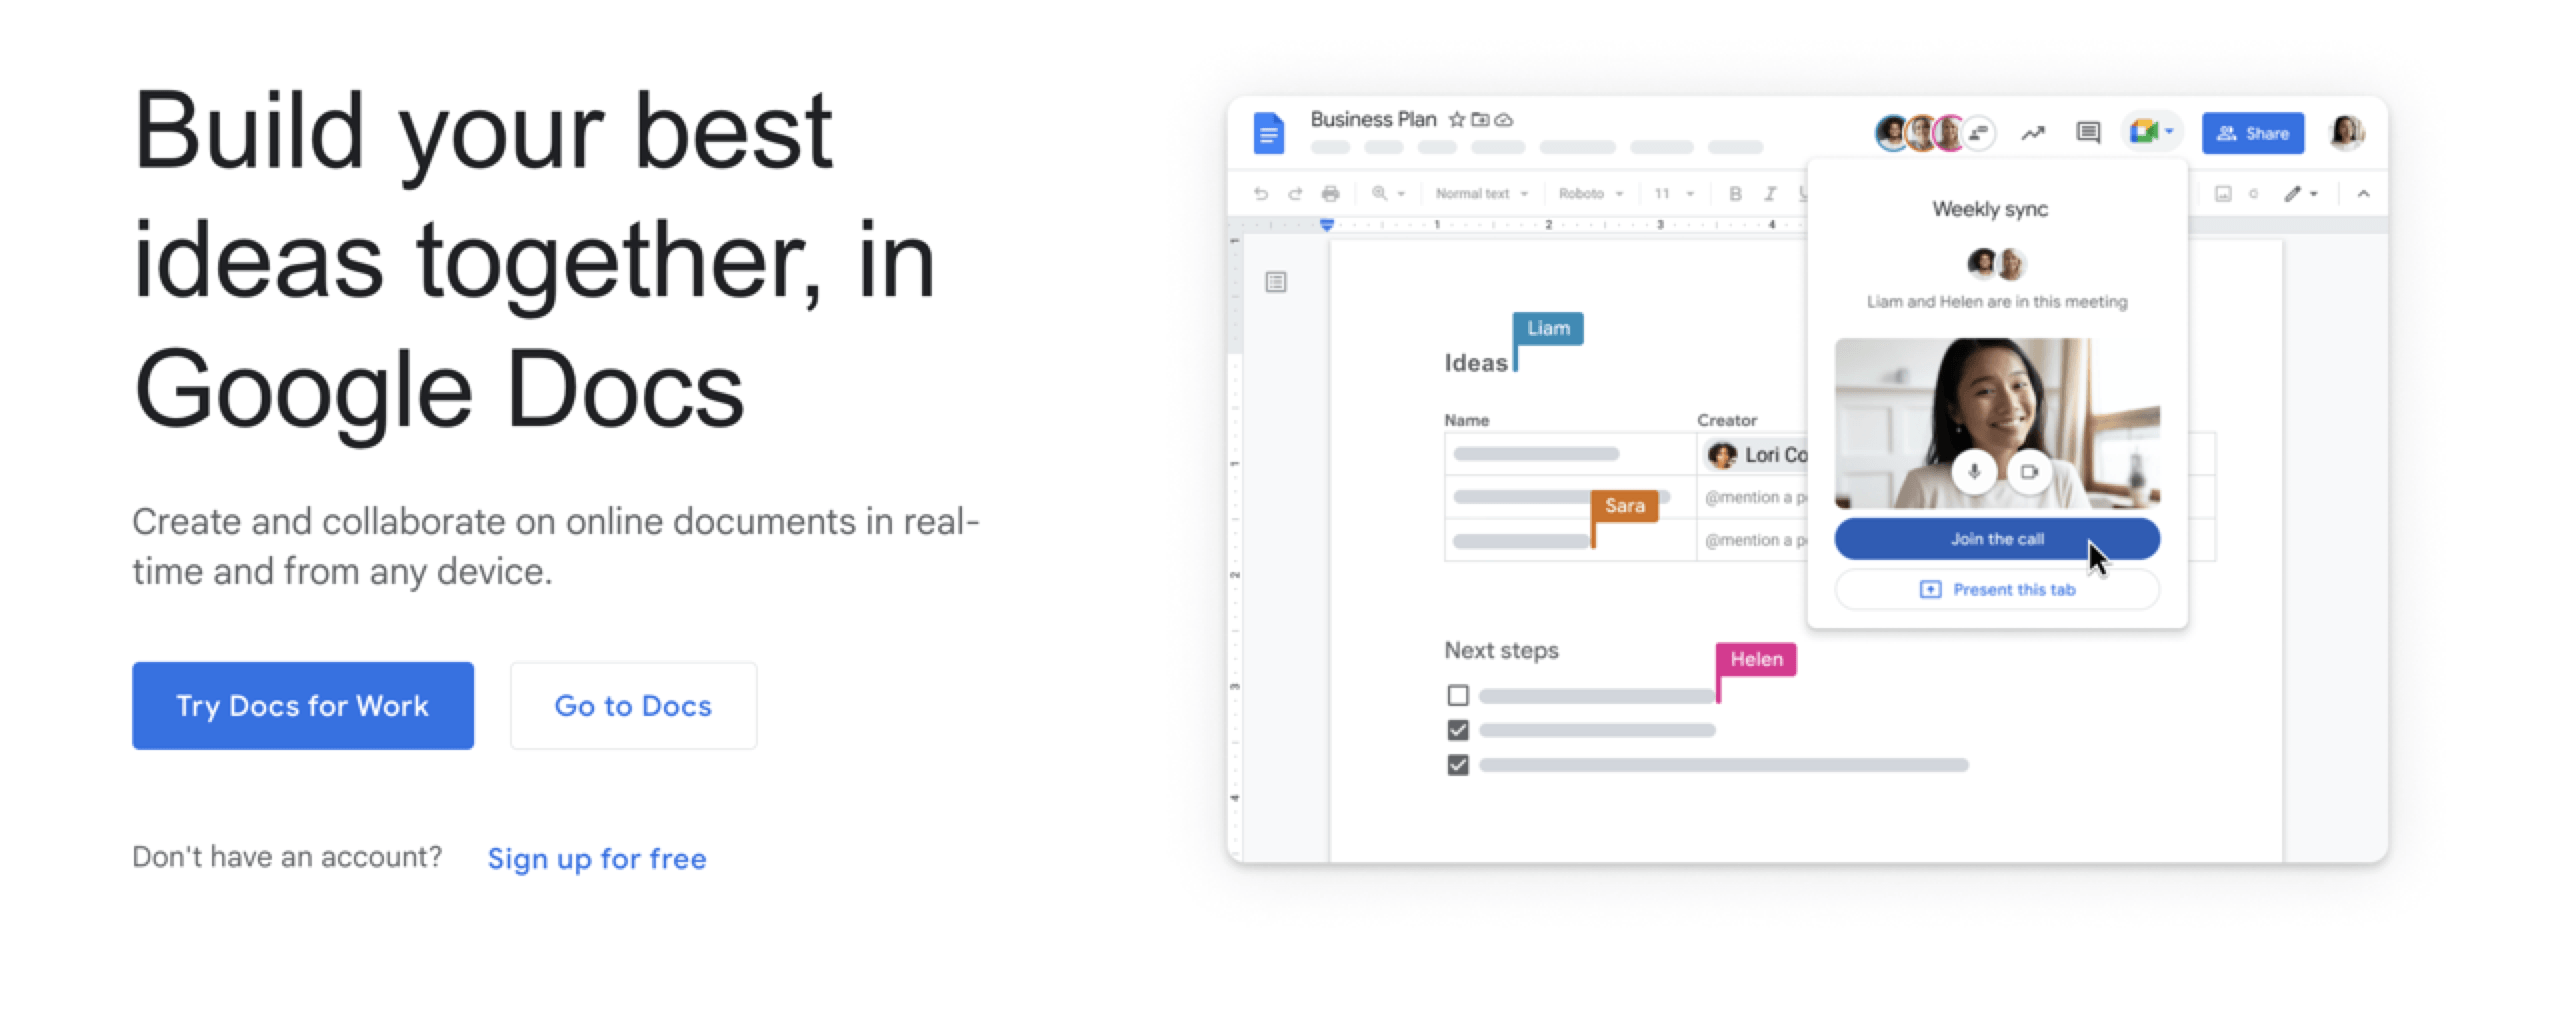Collapse the toolbar with the caret
Viewport: 2566px width, 1030px height.
(x=2363, y=194)
